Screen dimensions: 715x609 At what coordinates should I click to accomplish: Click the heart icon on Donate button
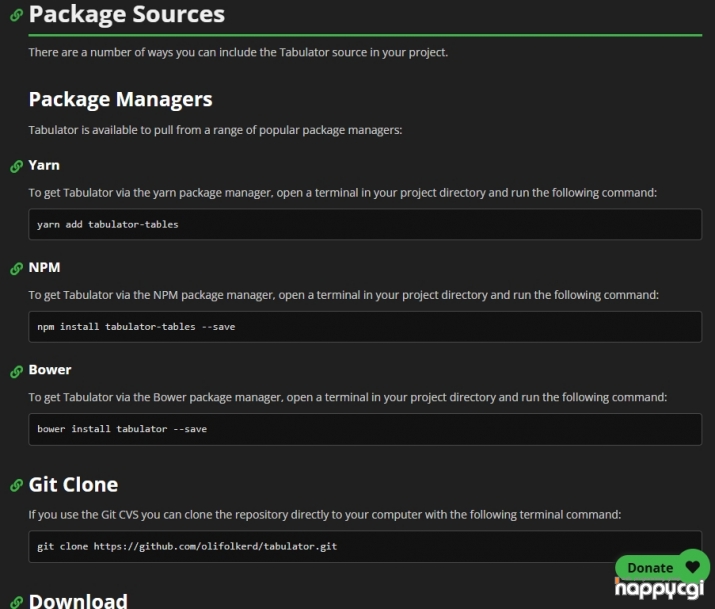(x=692, y=567)
